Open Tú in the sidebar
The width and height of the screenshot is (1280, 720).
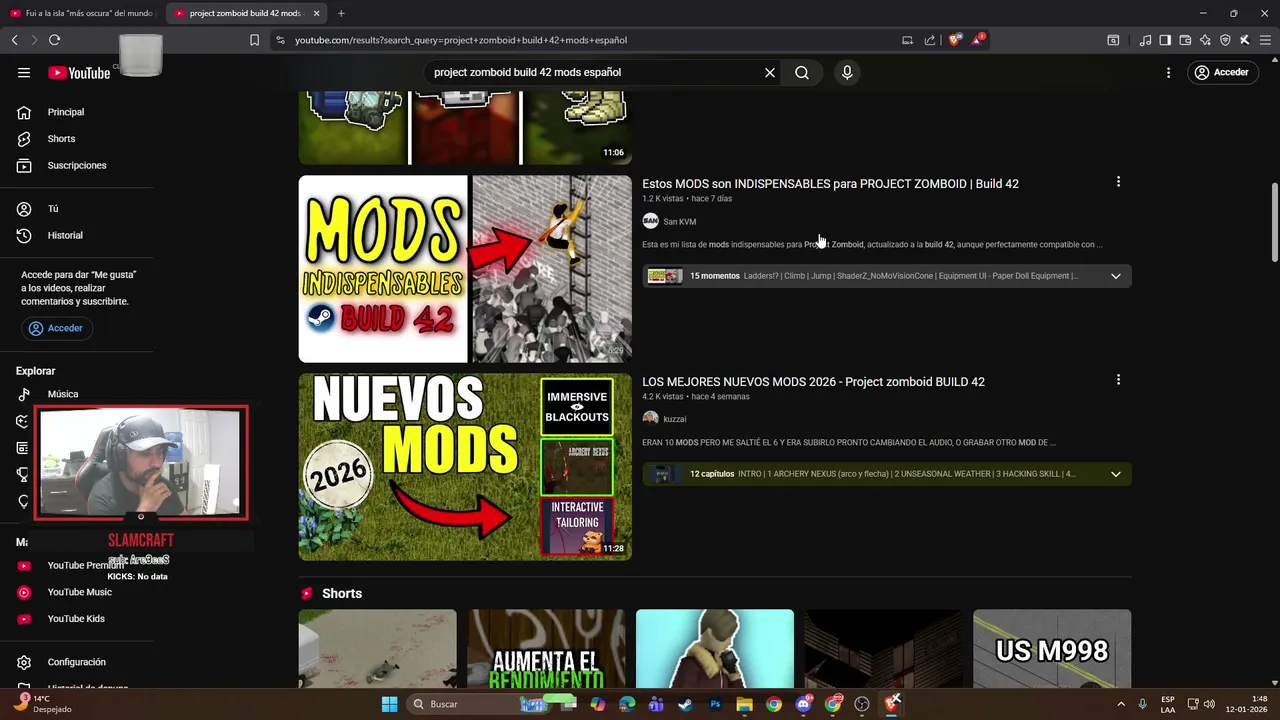[53, 209]
